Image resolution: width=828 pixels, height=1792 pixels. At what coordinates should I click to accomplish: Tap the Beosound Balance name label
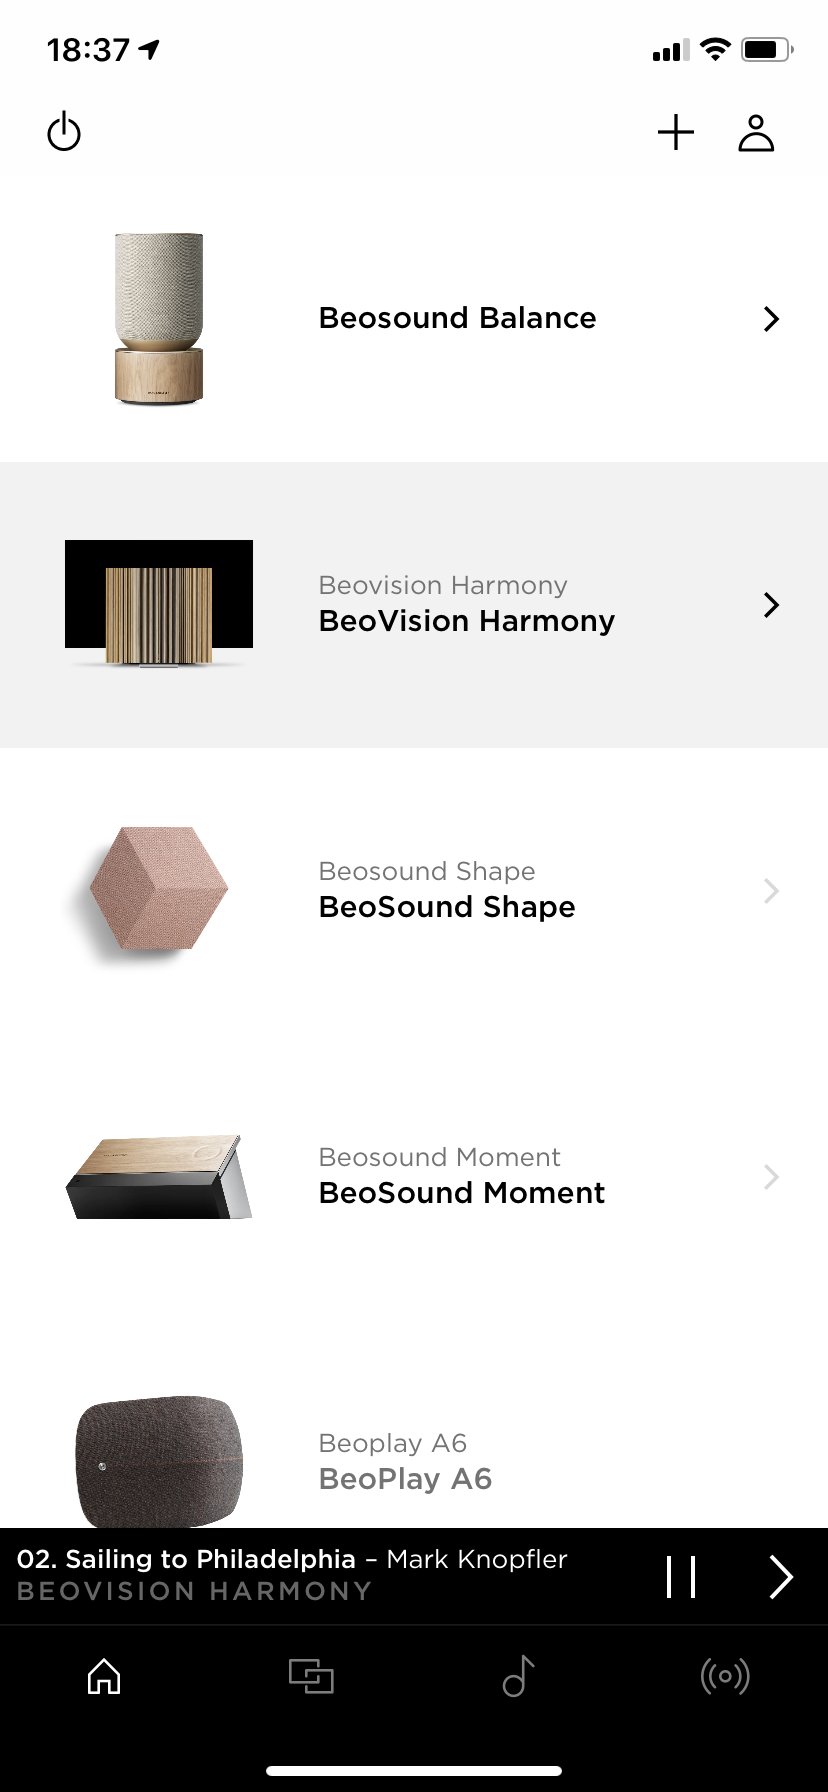click(x=457, y=318)
